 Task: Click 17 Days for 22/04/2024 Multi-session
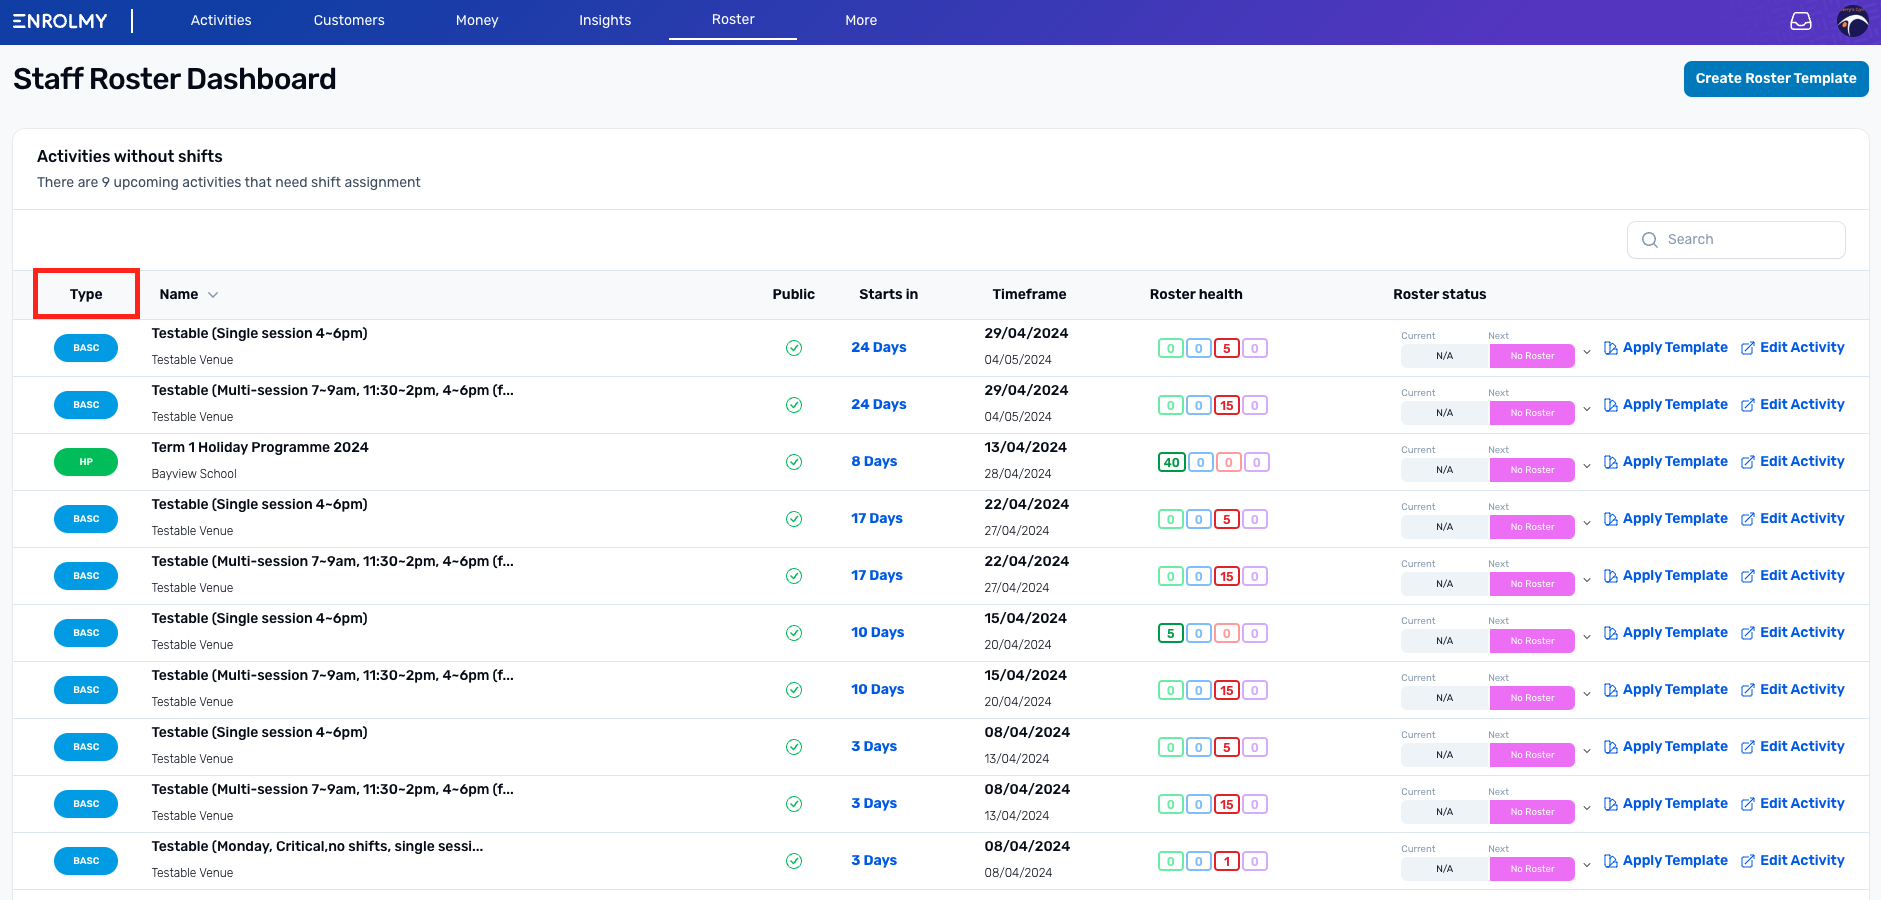(877, 576)
